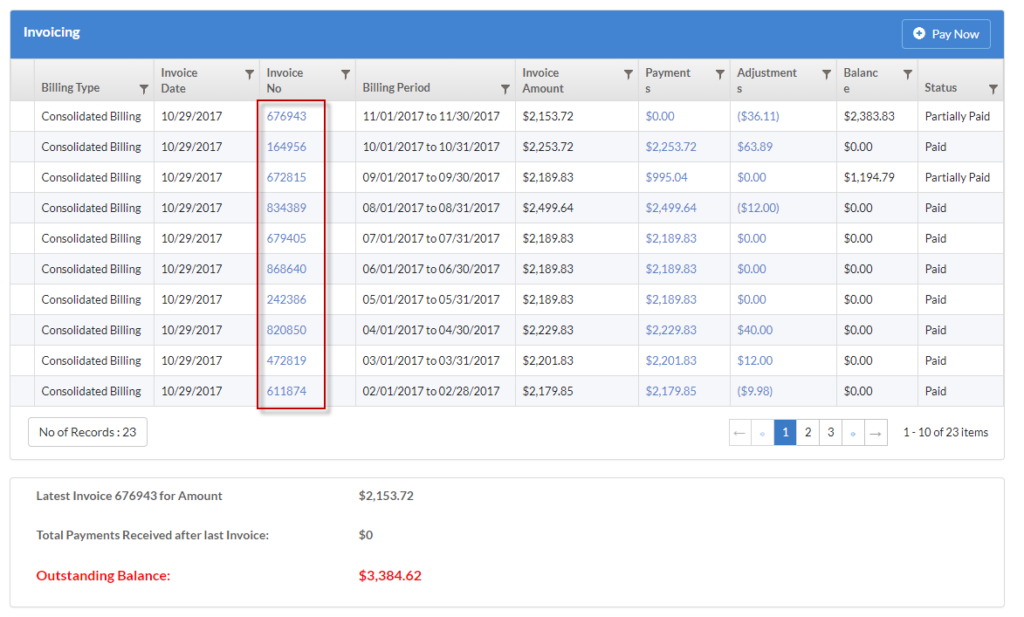Image resolution: width=1024 pixels, height=617 pixels.
Task: Click the last page arrow
Action: (x=876, y=432)
